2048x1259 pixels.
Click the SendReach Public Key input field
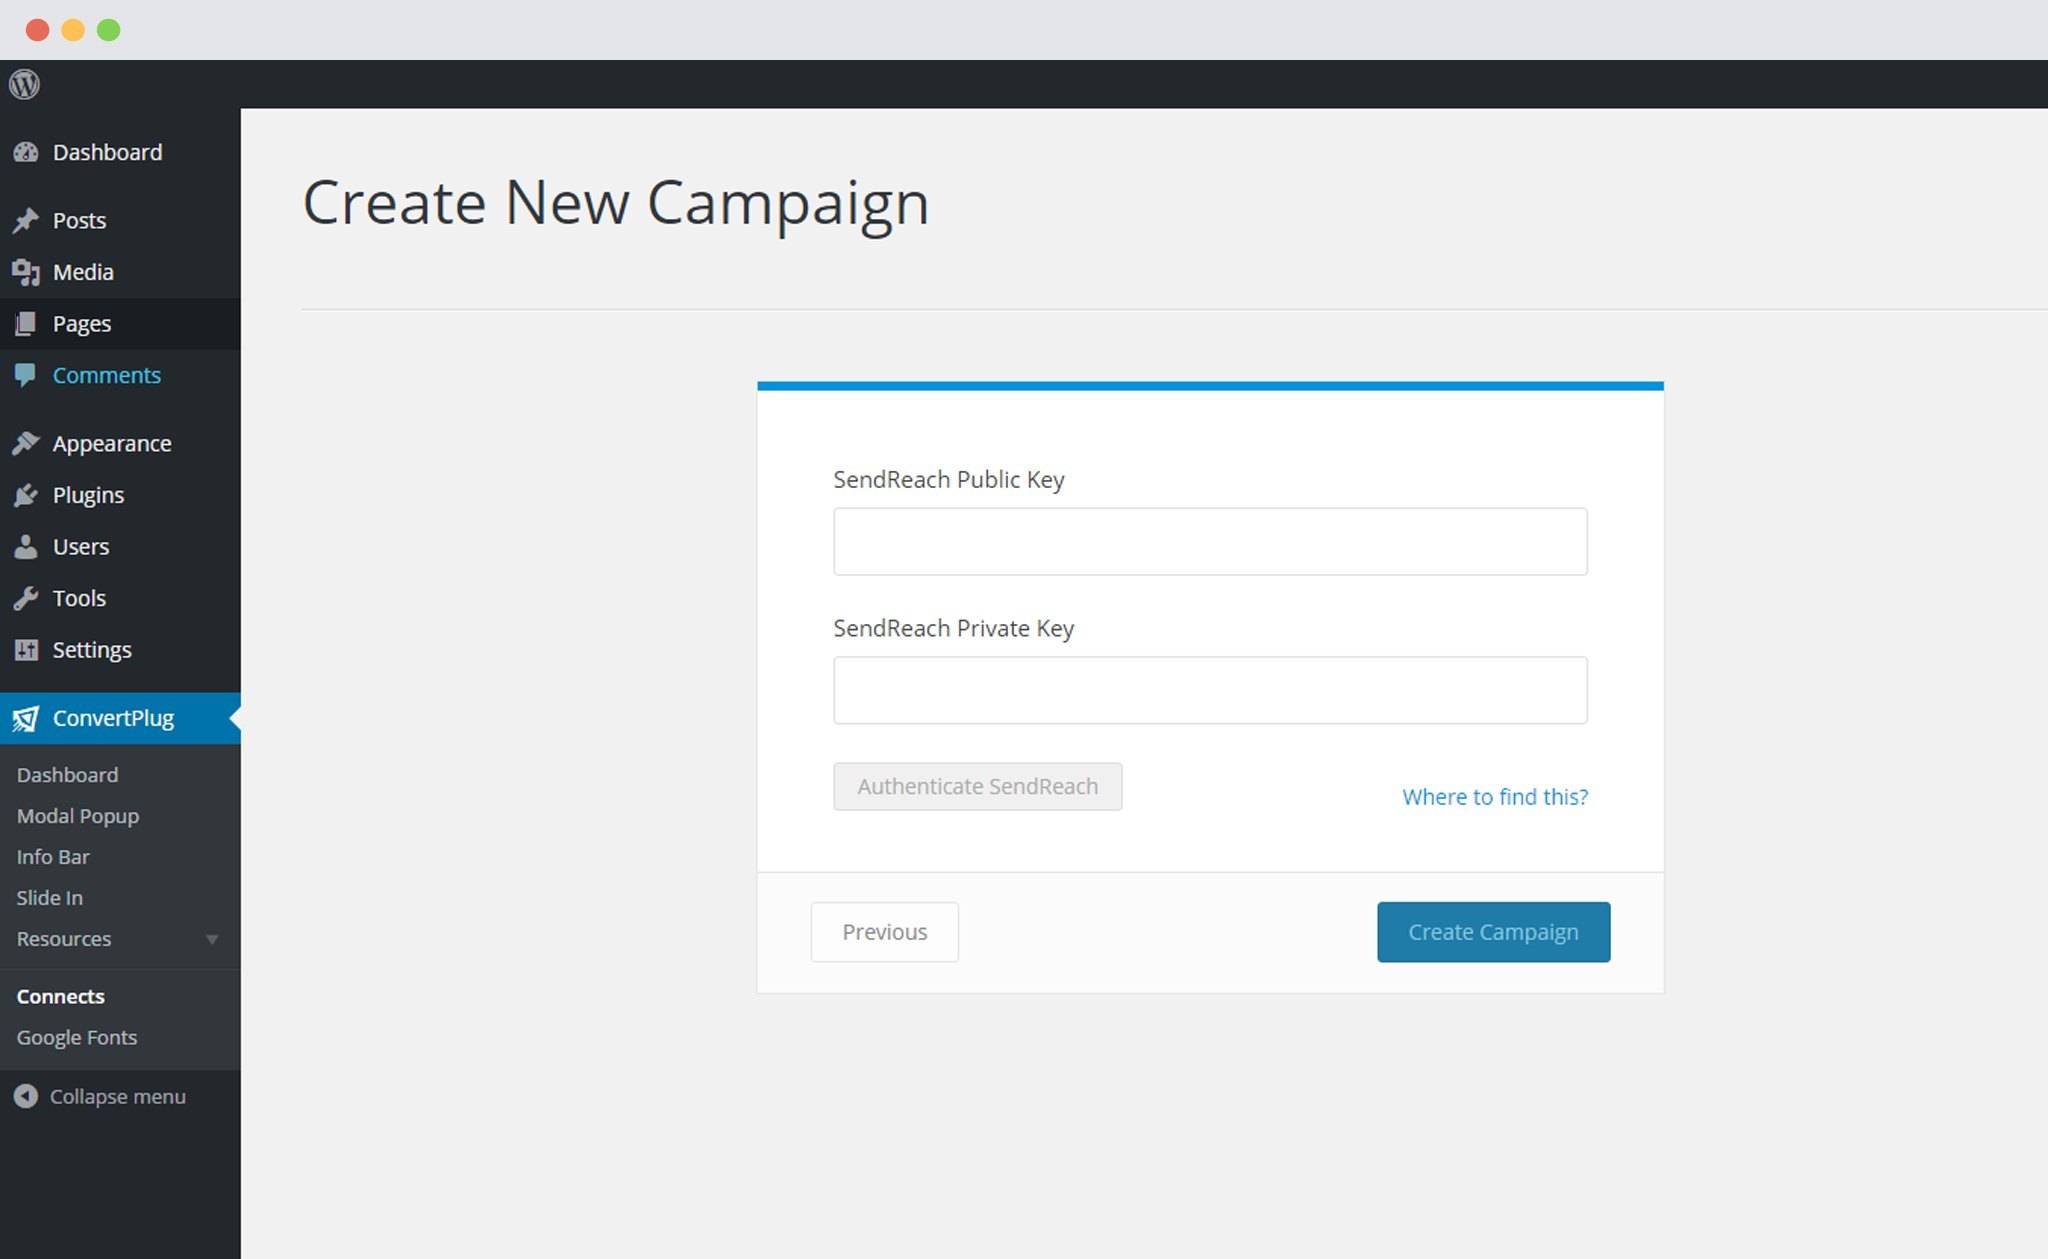coord(1210,540)
